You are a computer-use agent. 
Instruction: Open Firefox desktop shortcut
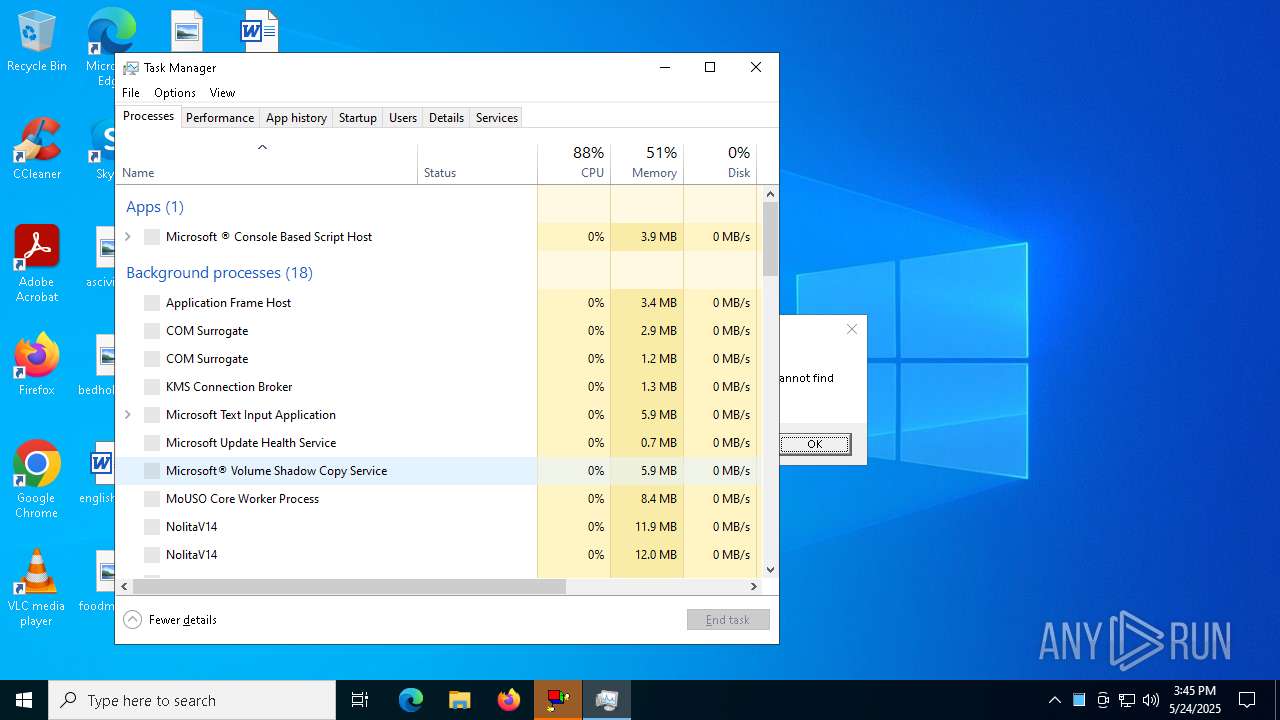(x=37, y=365)
